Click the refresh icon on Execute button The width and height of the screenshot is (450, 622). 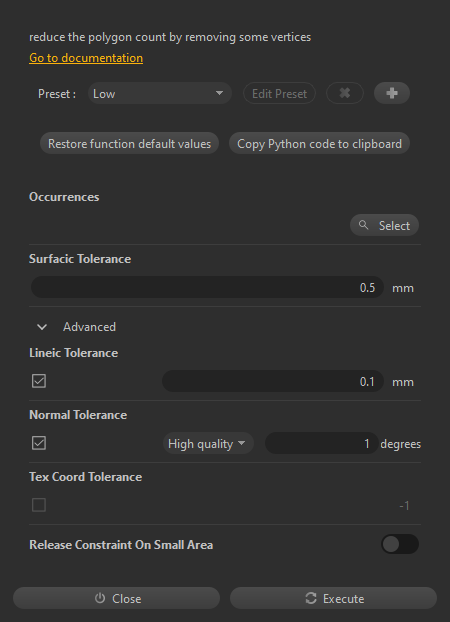[x=311, y=598]
